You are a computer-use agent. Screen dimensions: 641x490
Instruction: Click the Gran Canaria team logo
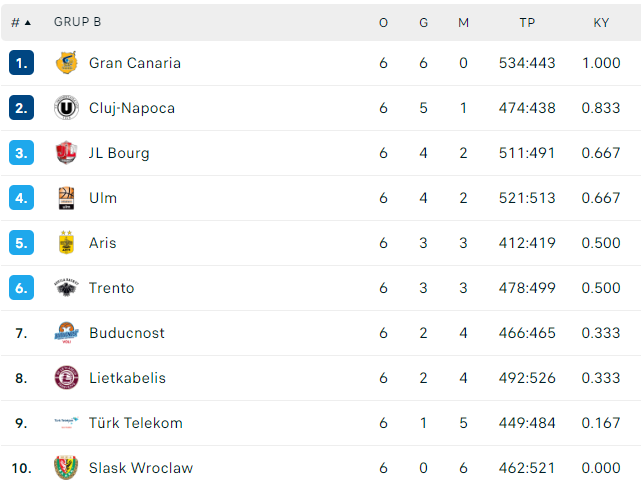66,63
